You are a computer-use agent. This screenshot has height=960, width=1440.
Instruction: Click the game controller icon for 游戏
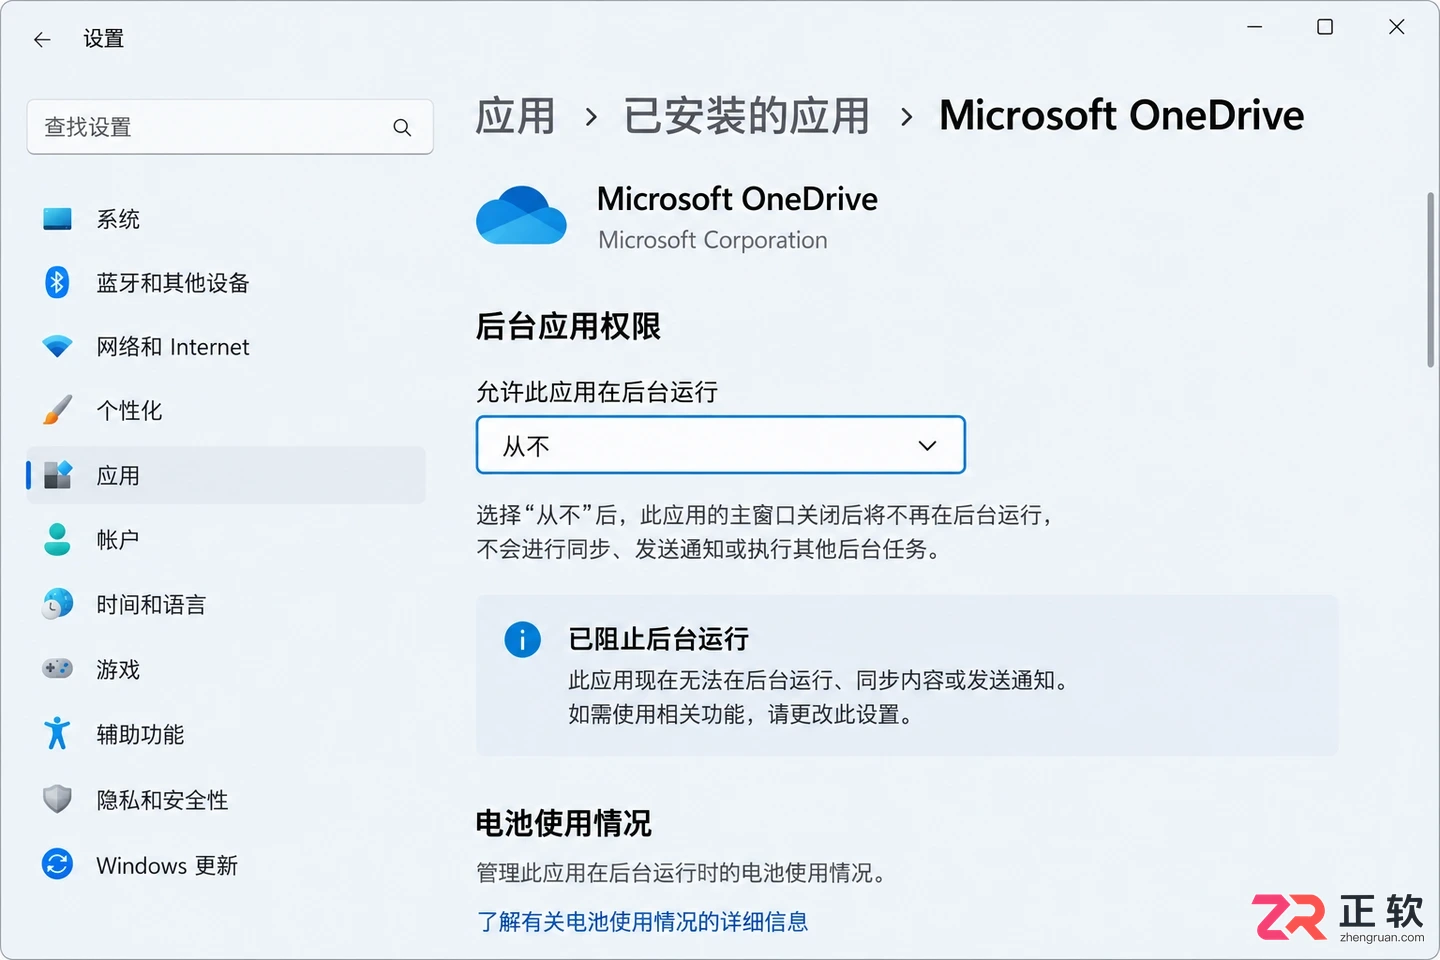click(x=58, y=668)
